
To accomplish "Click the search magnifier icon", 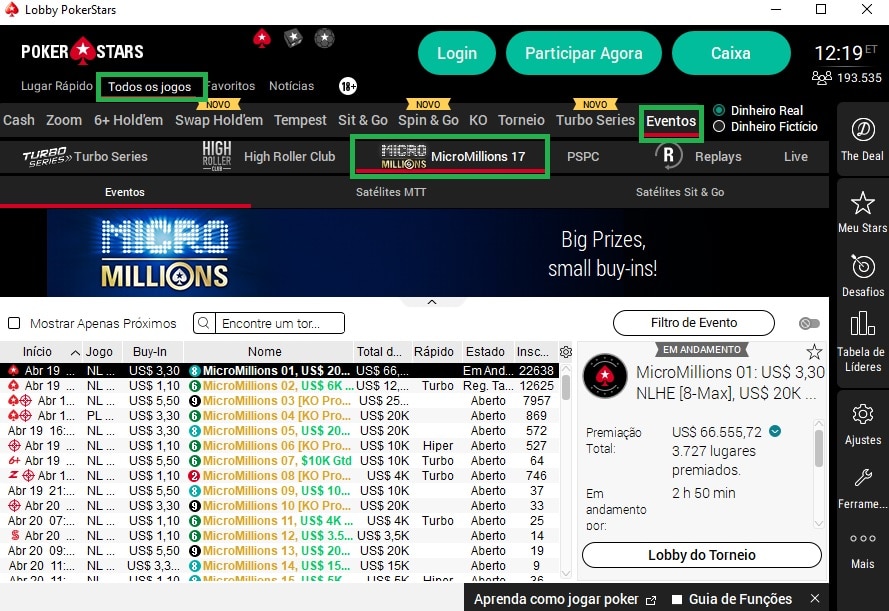I will [204, 323].
